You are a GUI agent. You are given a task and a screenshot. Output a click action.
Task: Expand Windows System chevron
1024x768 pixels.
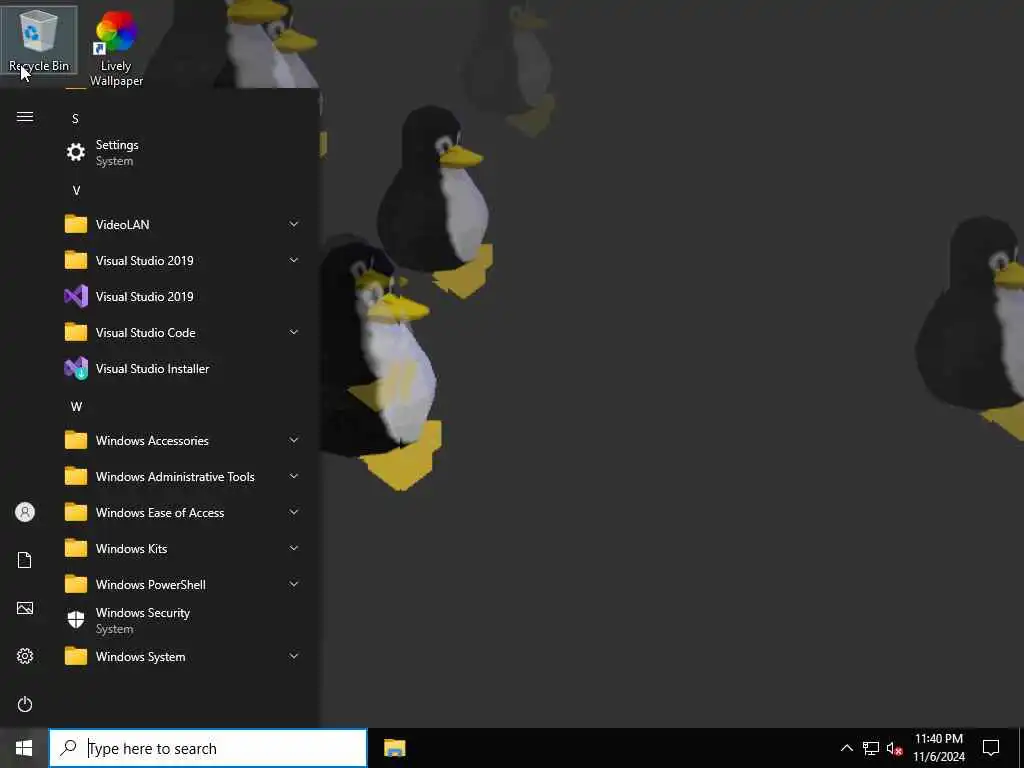pyautogui.click(x=294, y=656)
